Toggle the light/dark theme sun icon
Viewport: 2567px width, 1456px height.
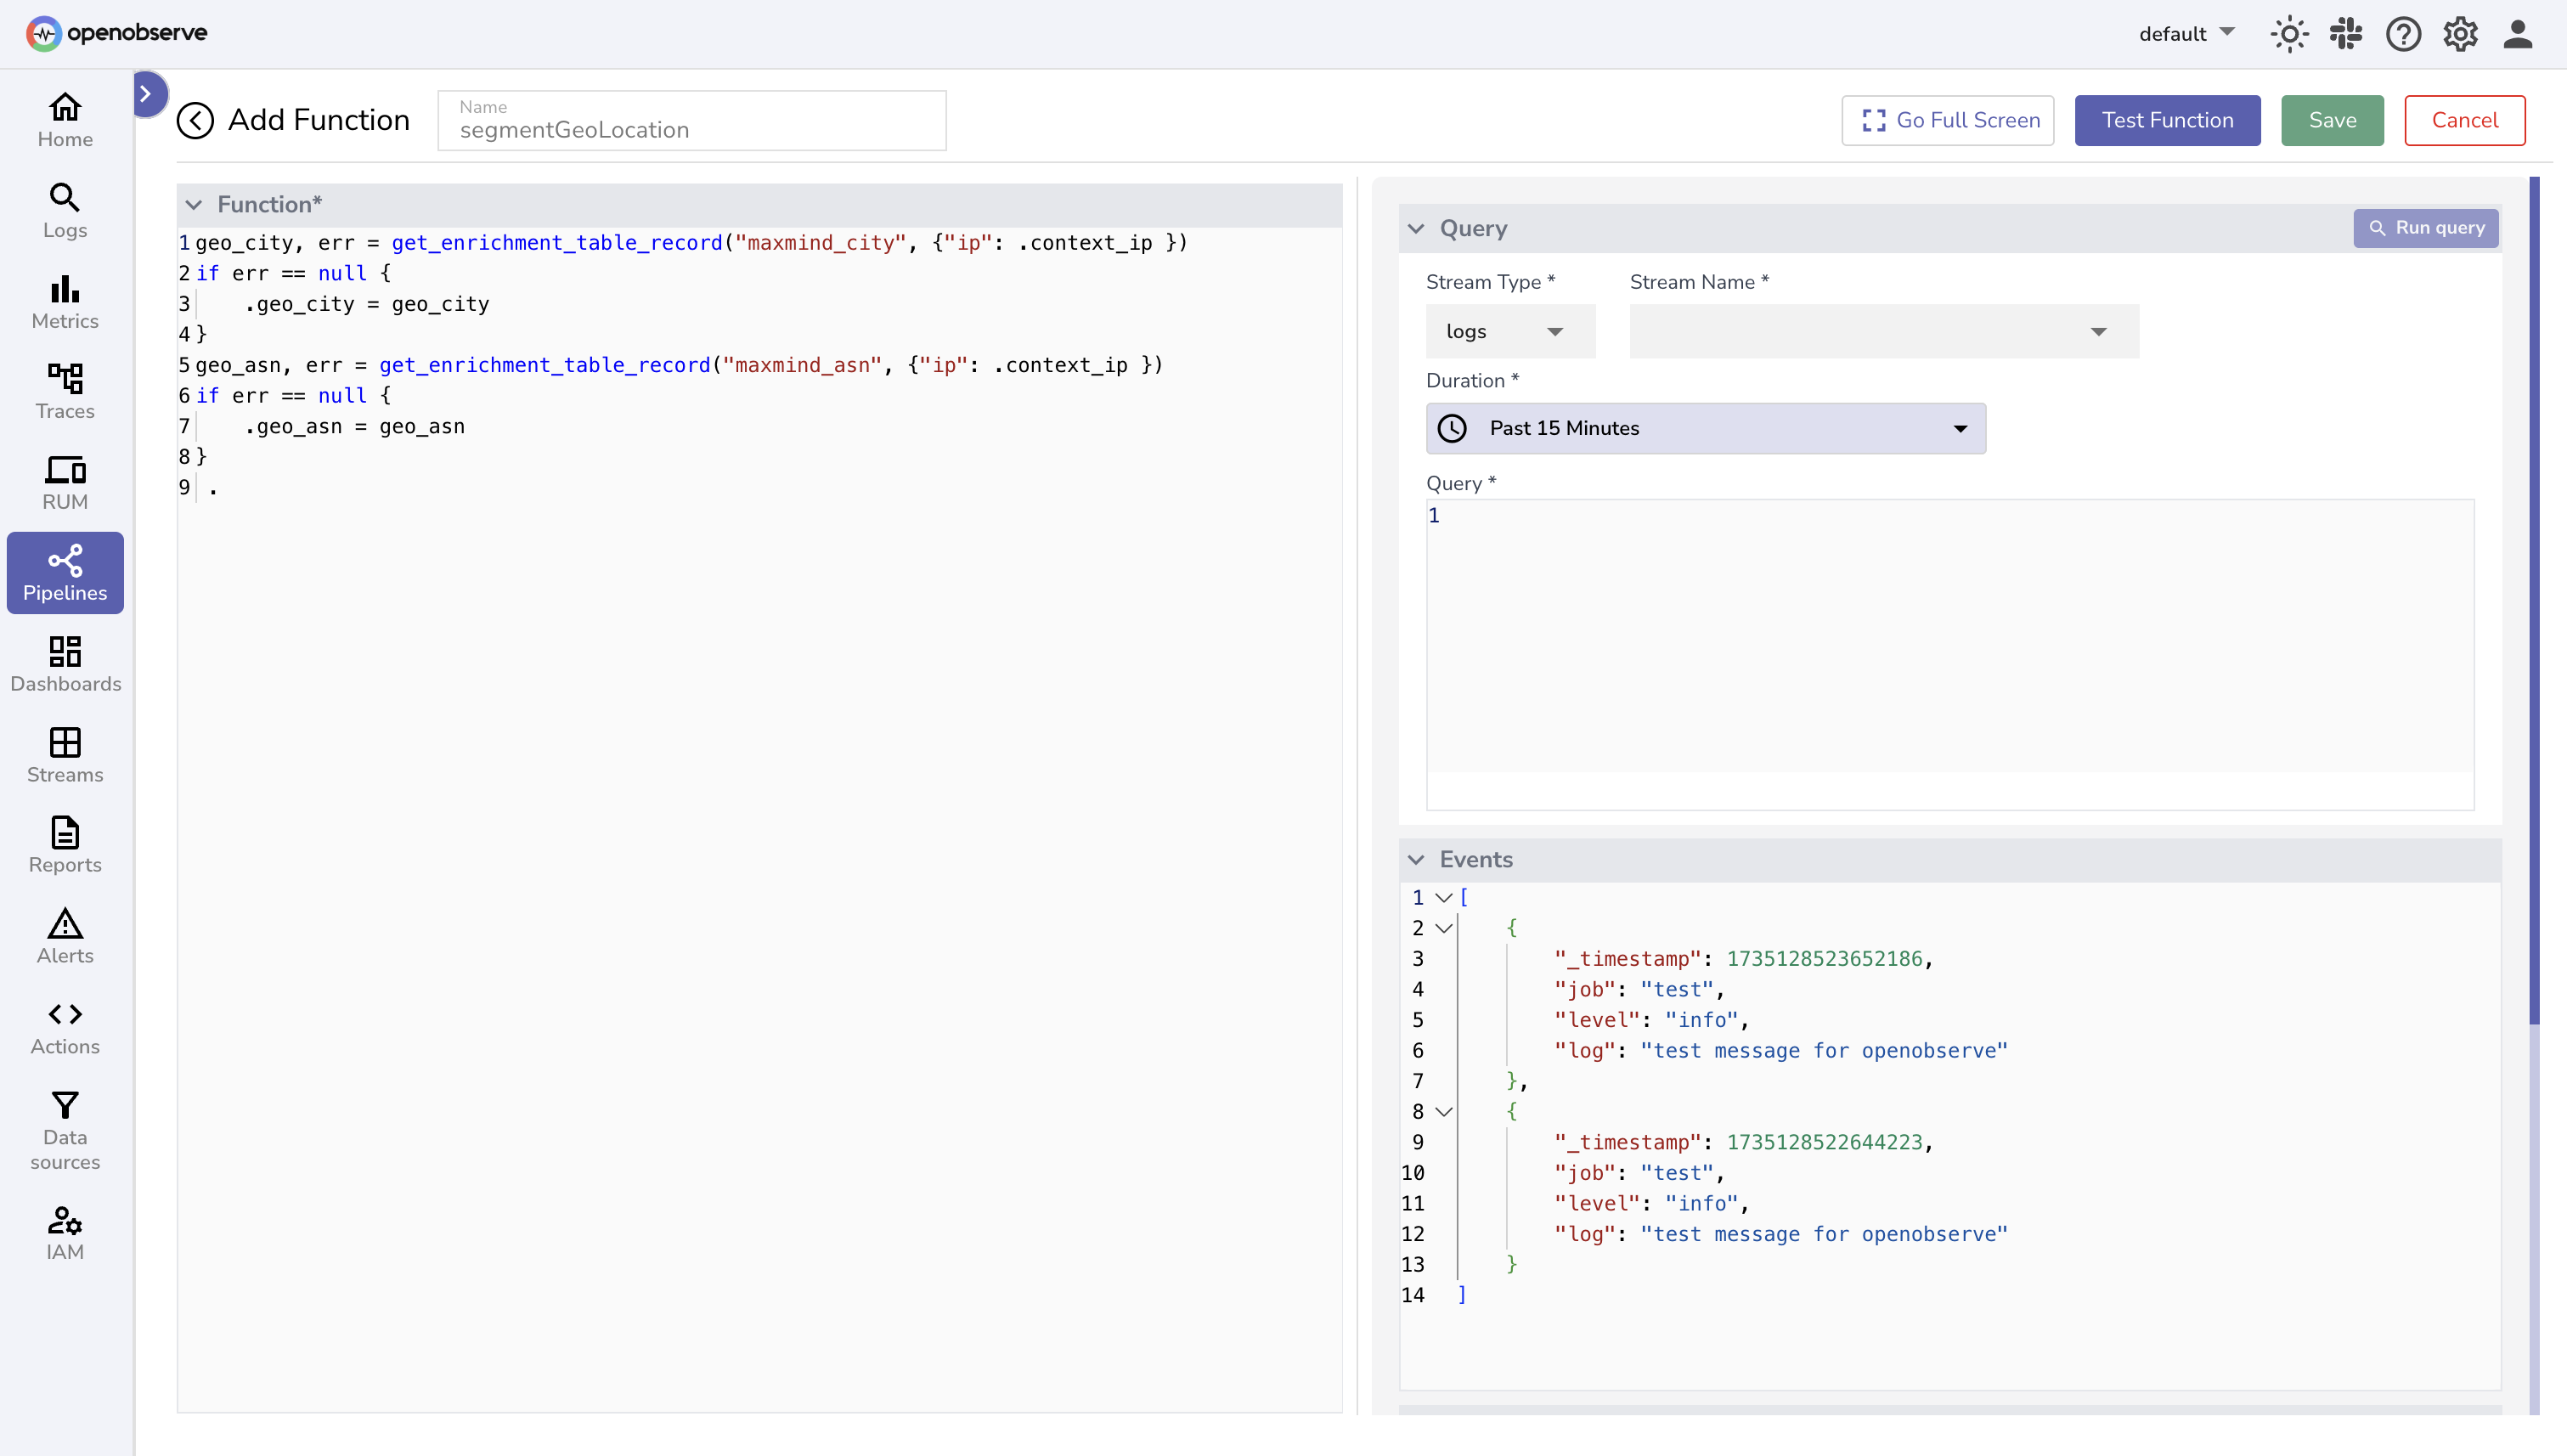2288,34
